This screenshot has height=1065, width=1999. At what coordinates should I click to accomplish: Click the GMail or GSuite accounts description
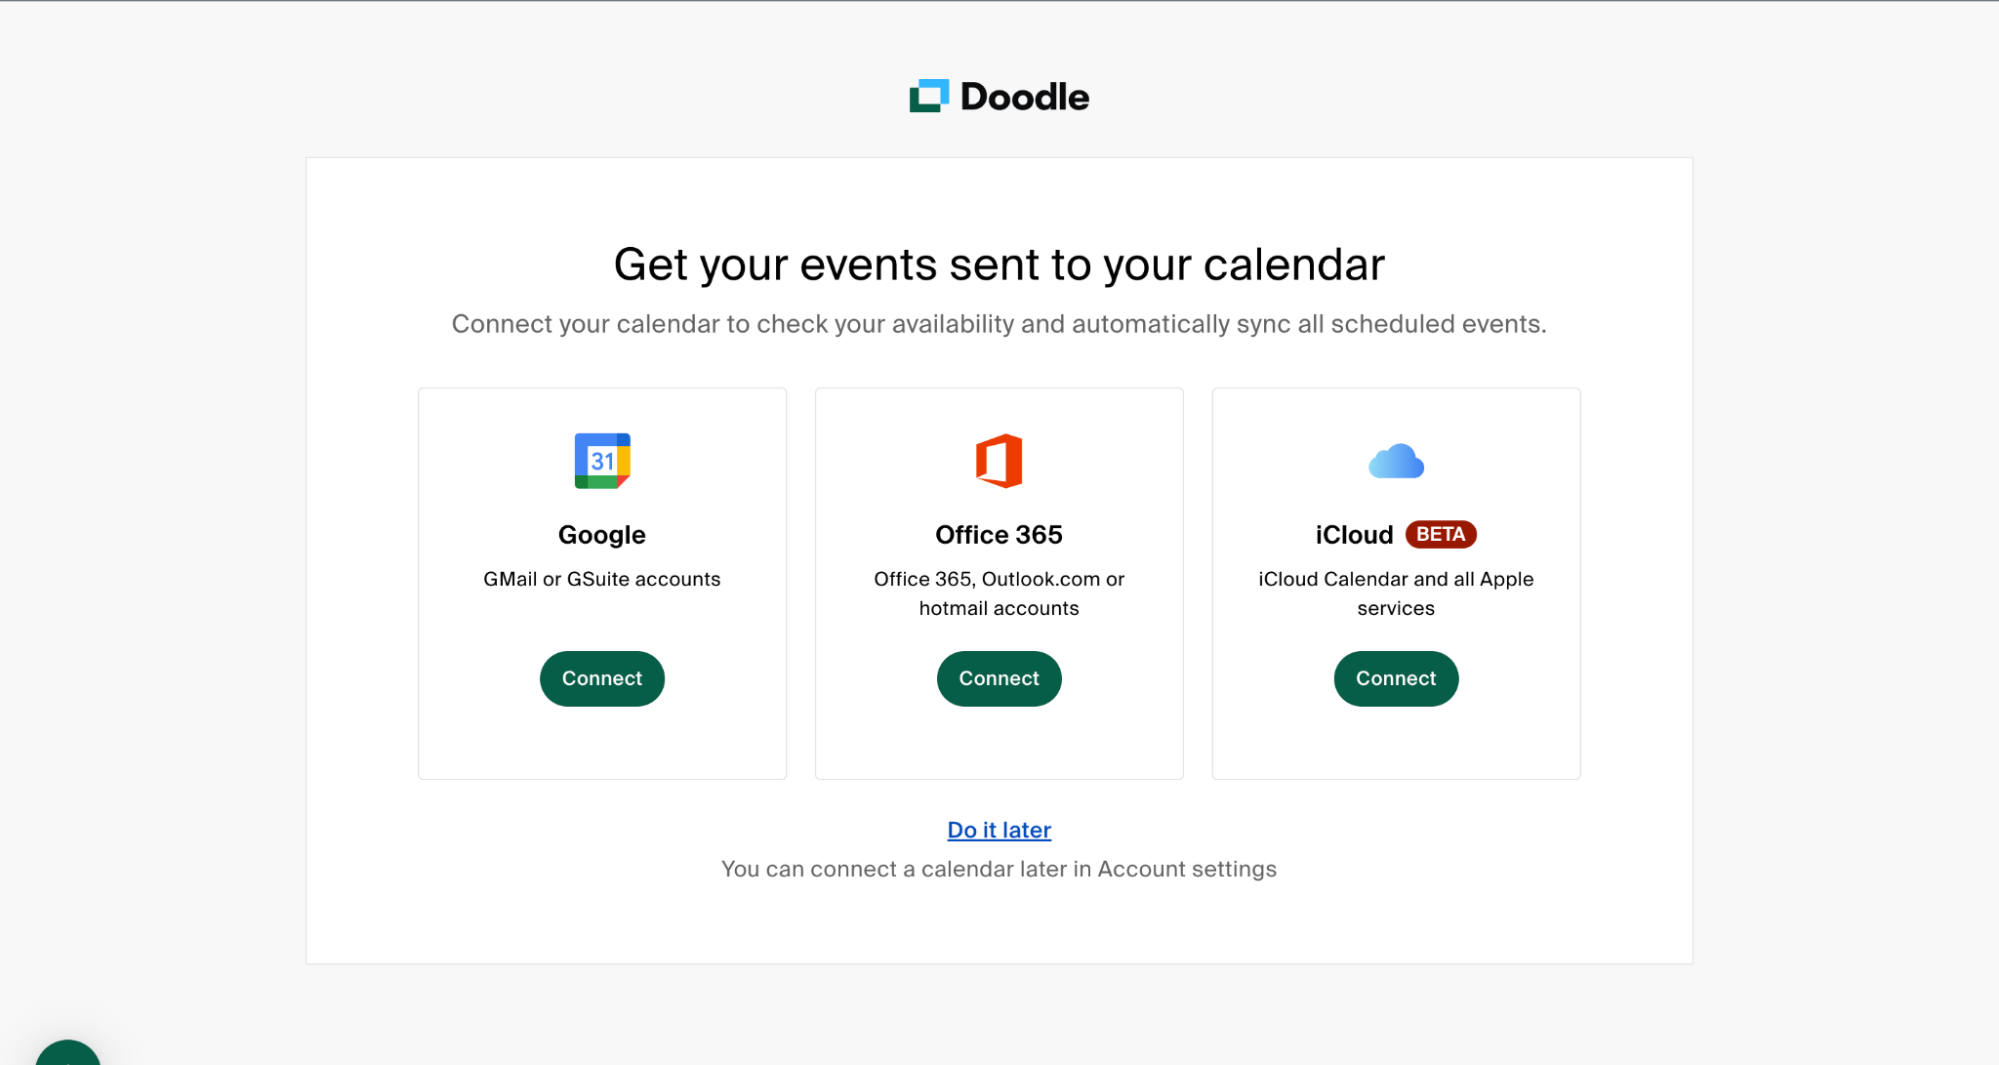point(602,579)
